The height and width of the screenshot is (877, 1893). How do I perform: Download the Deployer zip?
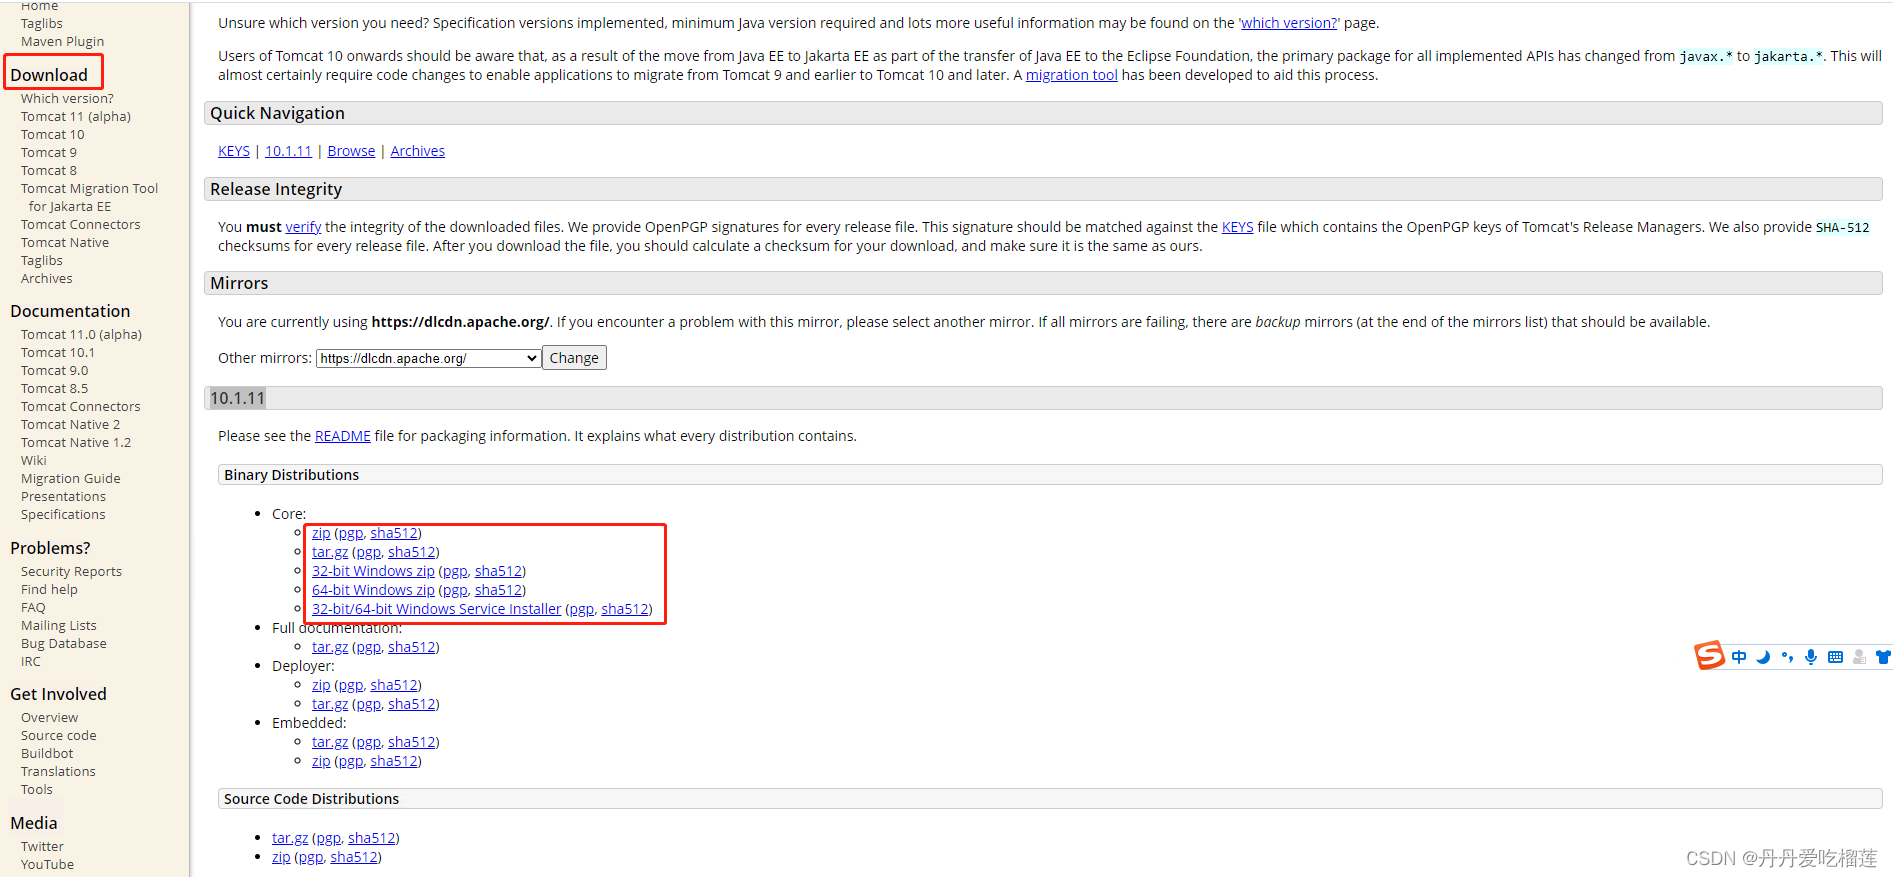tap(321, 685)
